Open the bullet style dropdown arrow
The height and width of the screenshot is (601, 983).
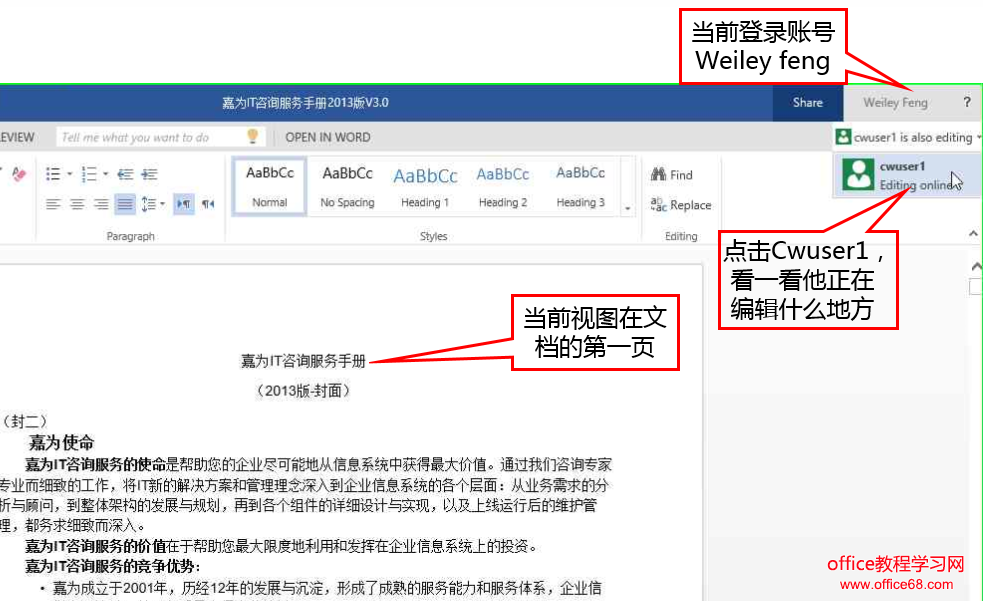70,174
